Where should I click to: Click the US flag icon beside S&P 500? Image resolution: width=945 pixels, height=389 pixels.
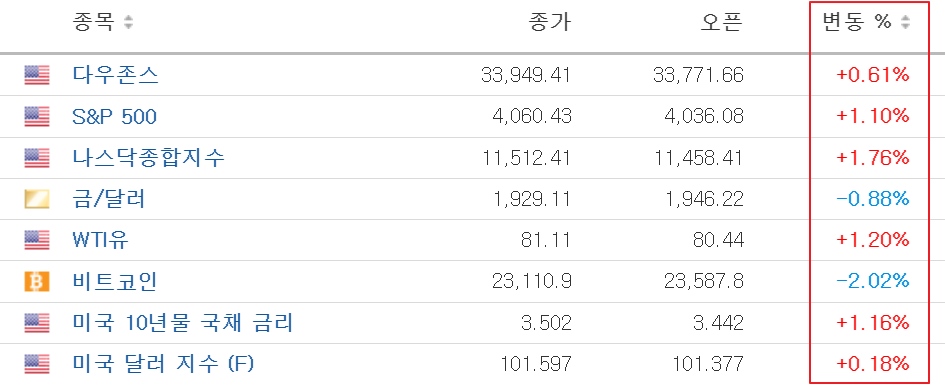37,116
